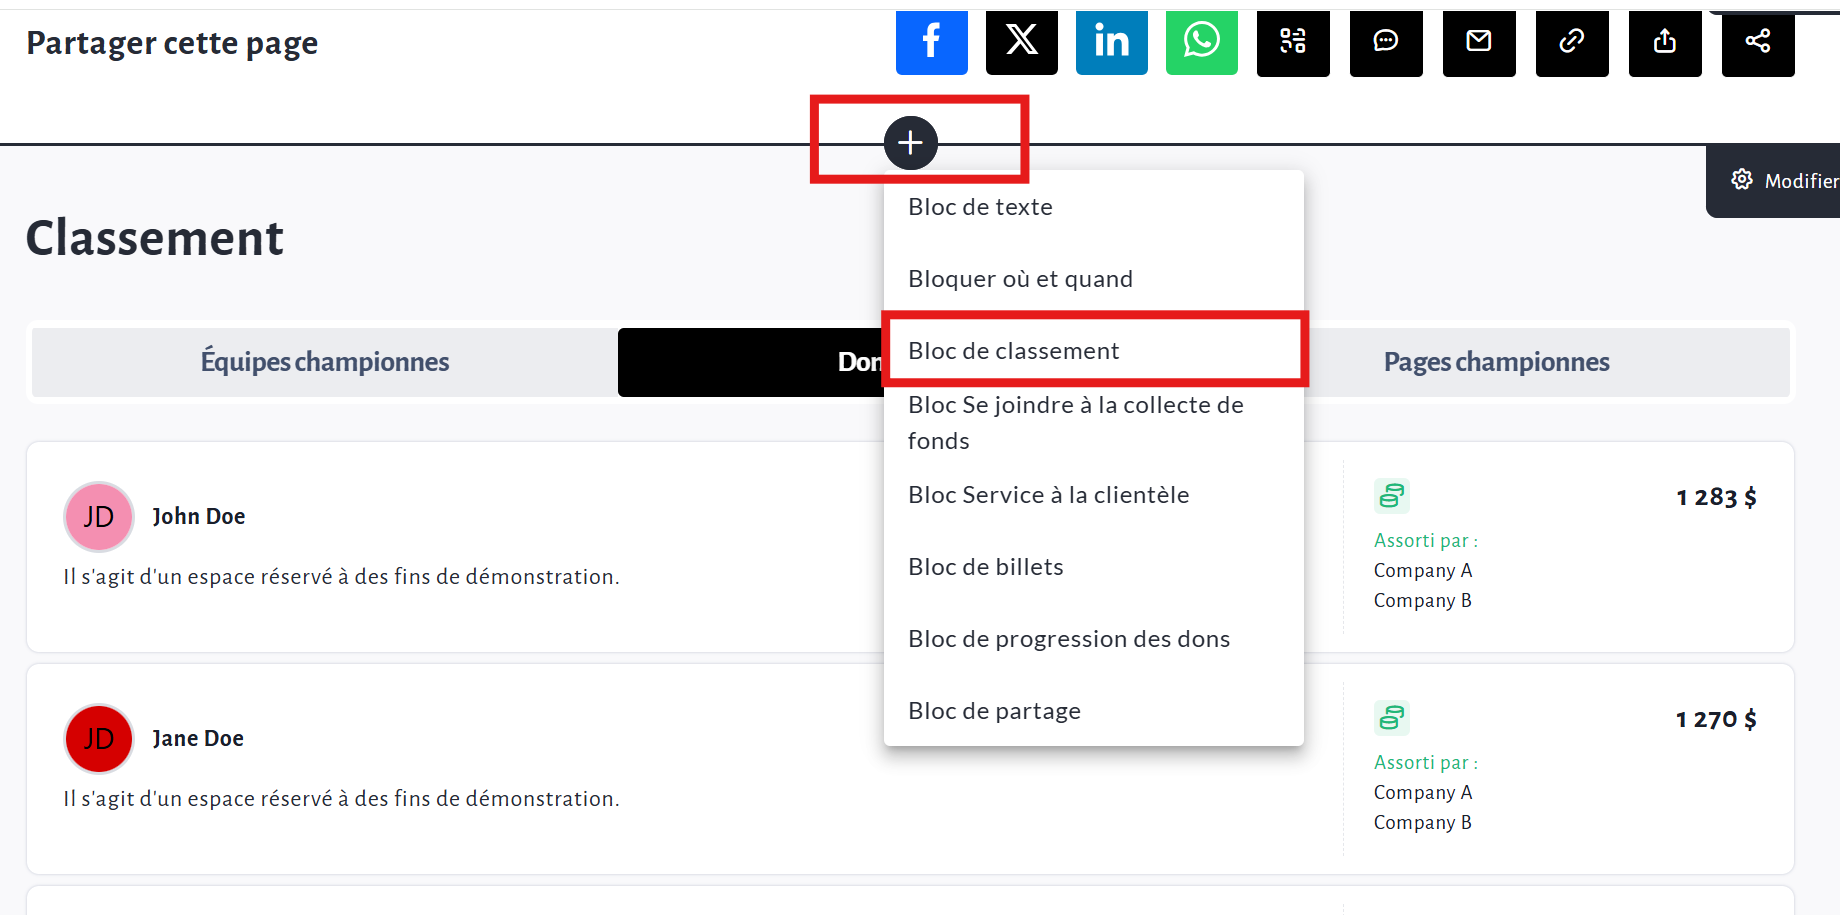Share the page by email icon
Viewport: 1840px width, 915px height.
[1478, 42]
